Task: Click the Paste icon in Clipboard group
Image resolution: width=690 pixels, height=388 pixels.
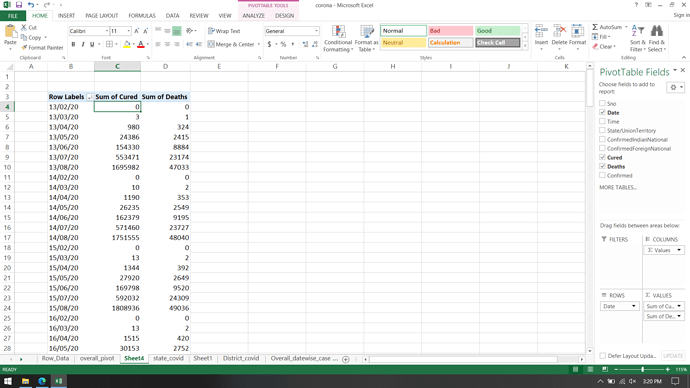Action: coord(10,32)
